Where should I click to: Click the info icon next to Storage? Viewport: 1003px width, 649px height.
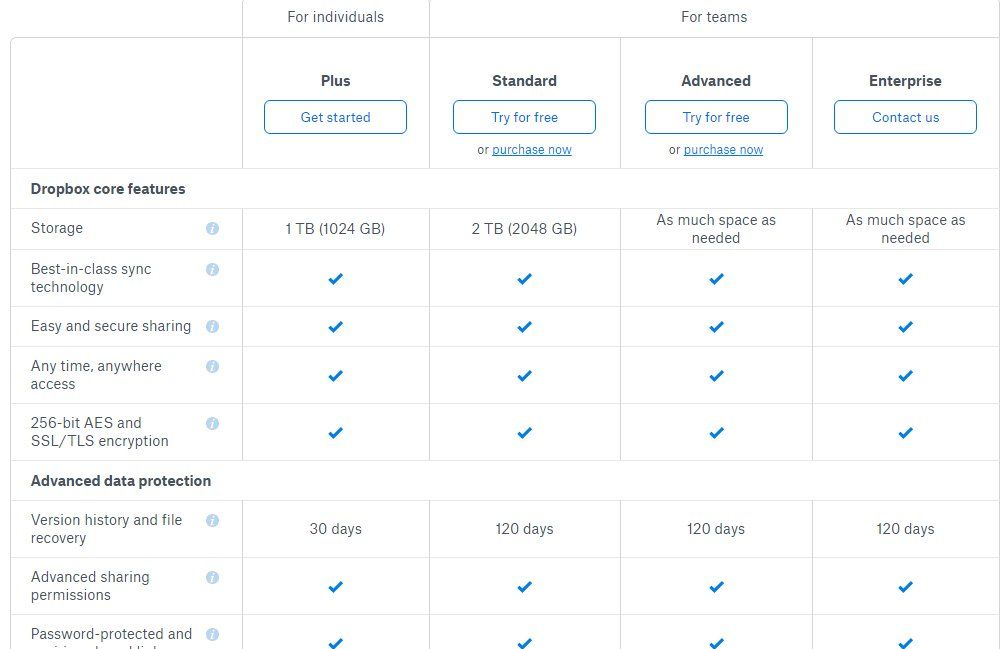pyautogui.click(x=212, y=228)
